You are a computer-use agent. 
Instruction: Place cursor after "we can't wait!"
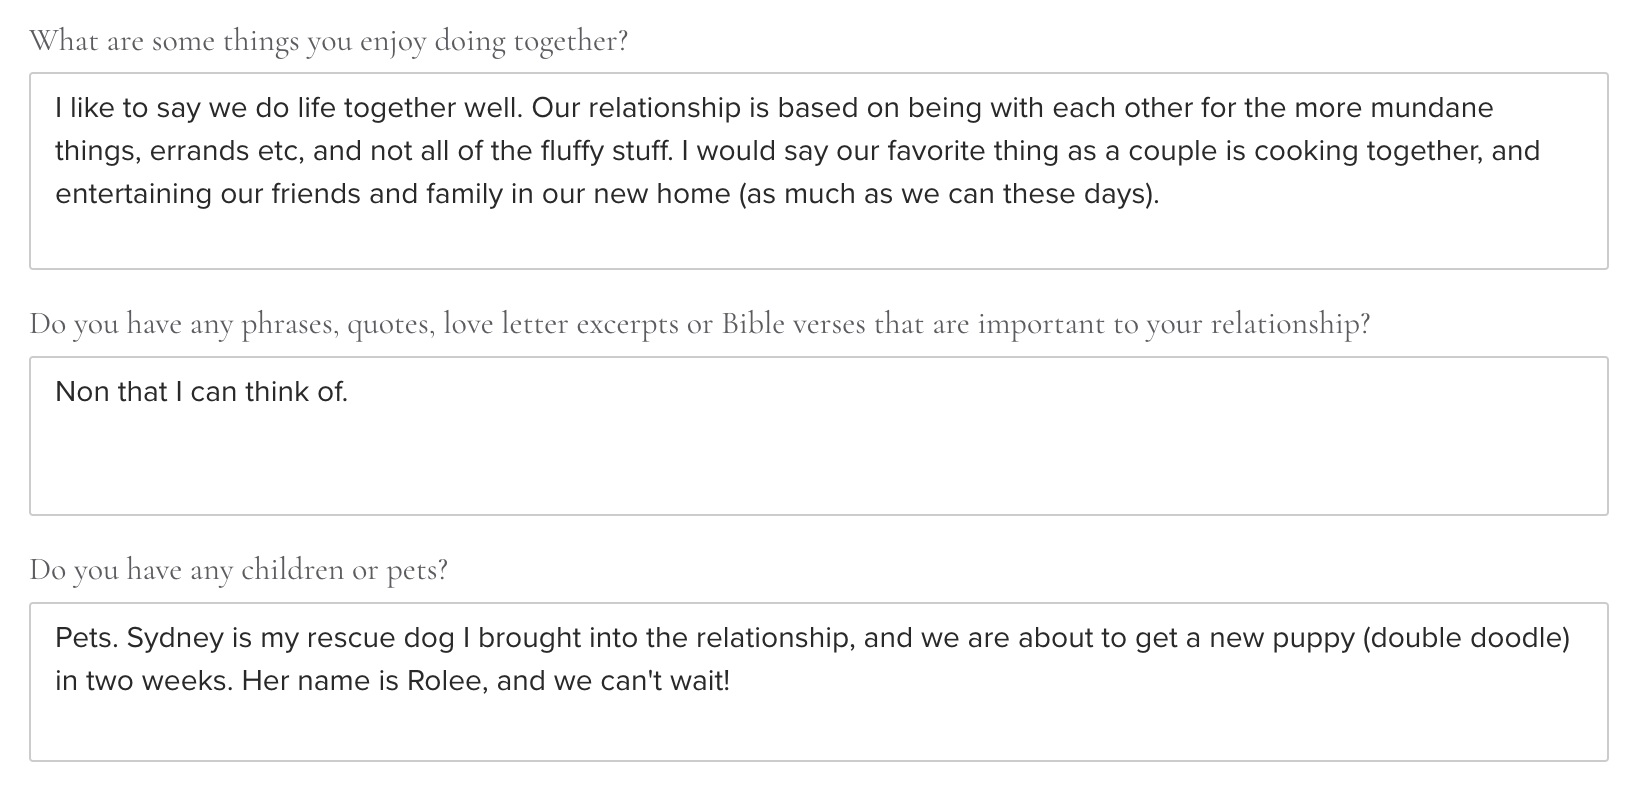coord(732,681)
